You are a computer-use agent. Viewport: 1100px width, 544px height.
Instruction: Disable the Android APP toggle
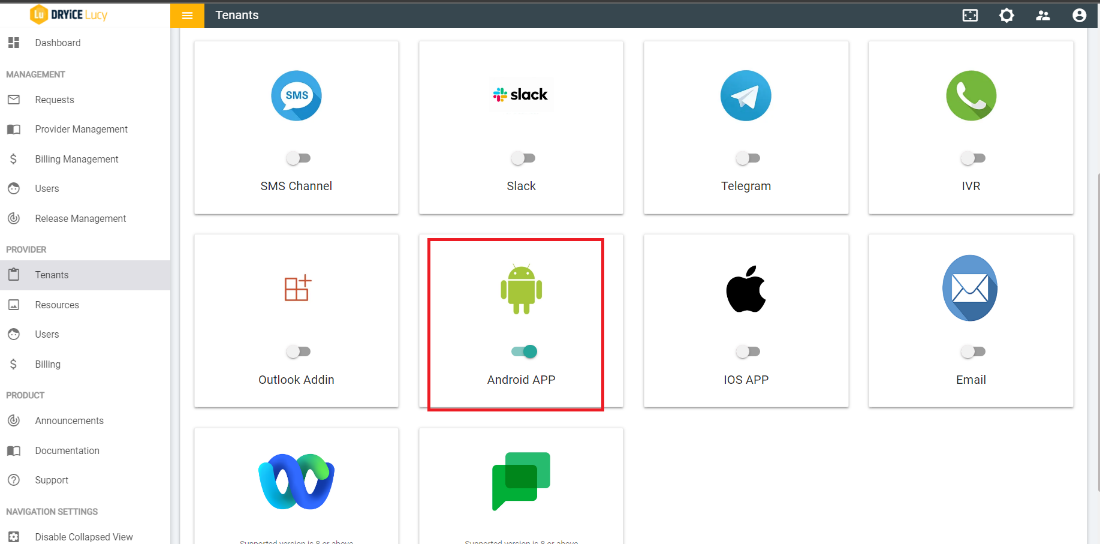click(524, 352)
